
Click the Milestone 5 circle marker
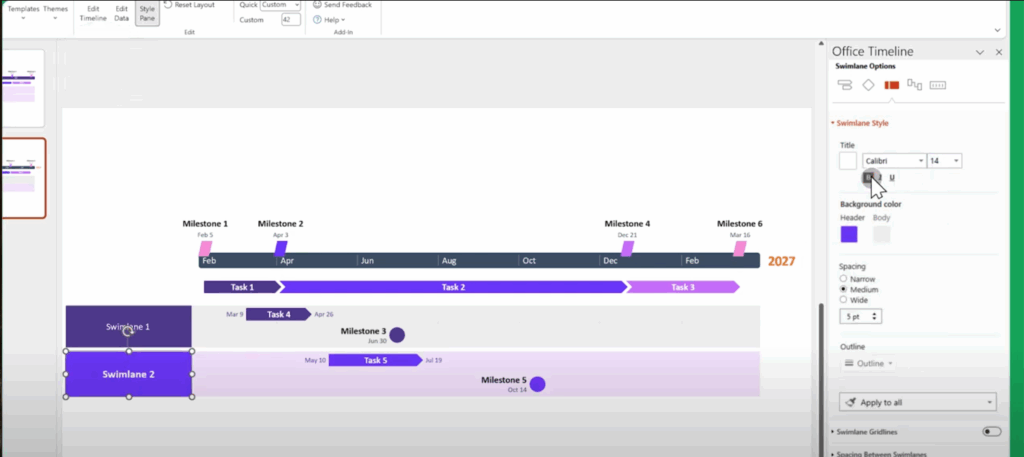pyautogui.click(x=537, y=384)
